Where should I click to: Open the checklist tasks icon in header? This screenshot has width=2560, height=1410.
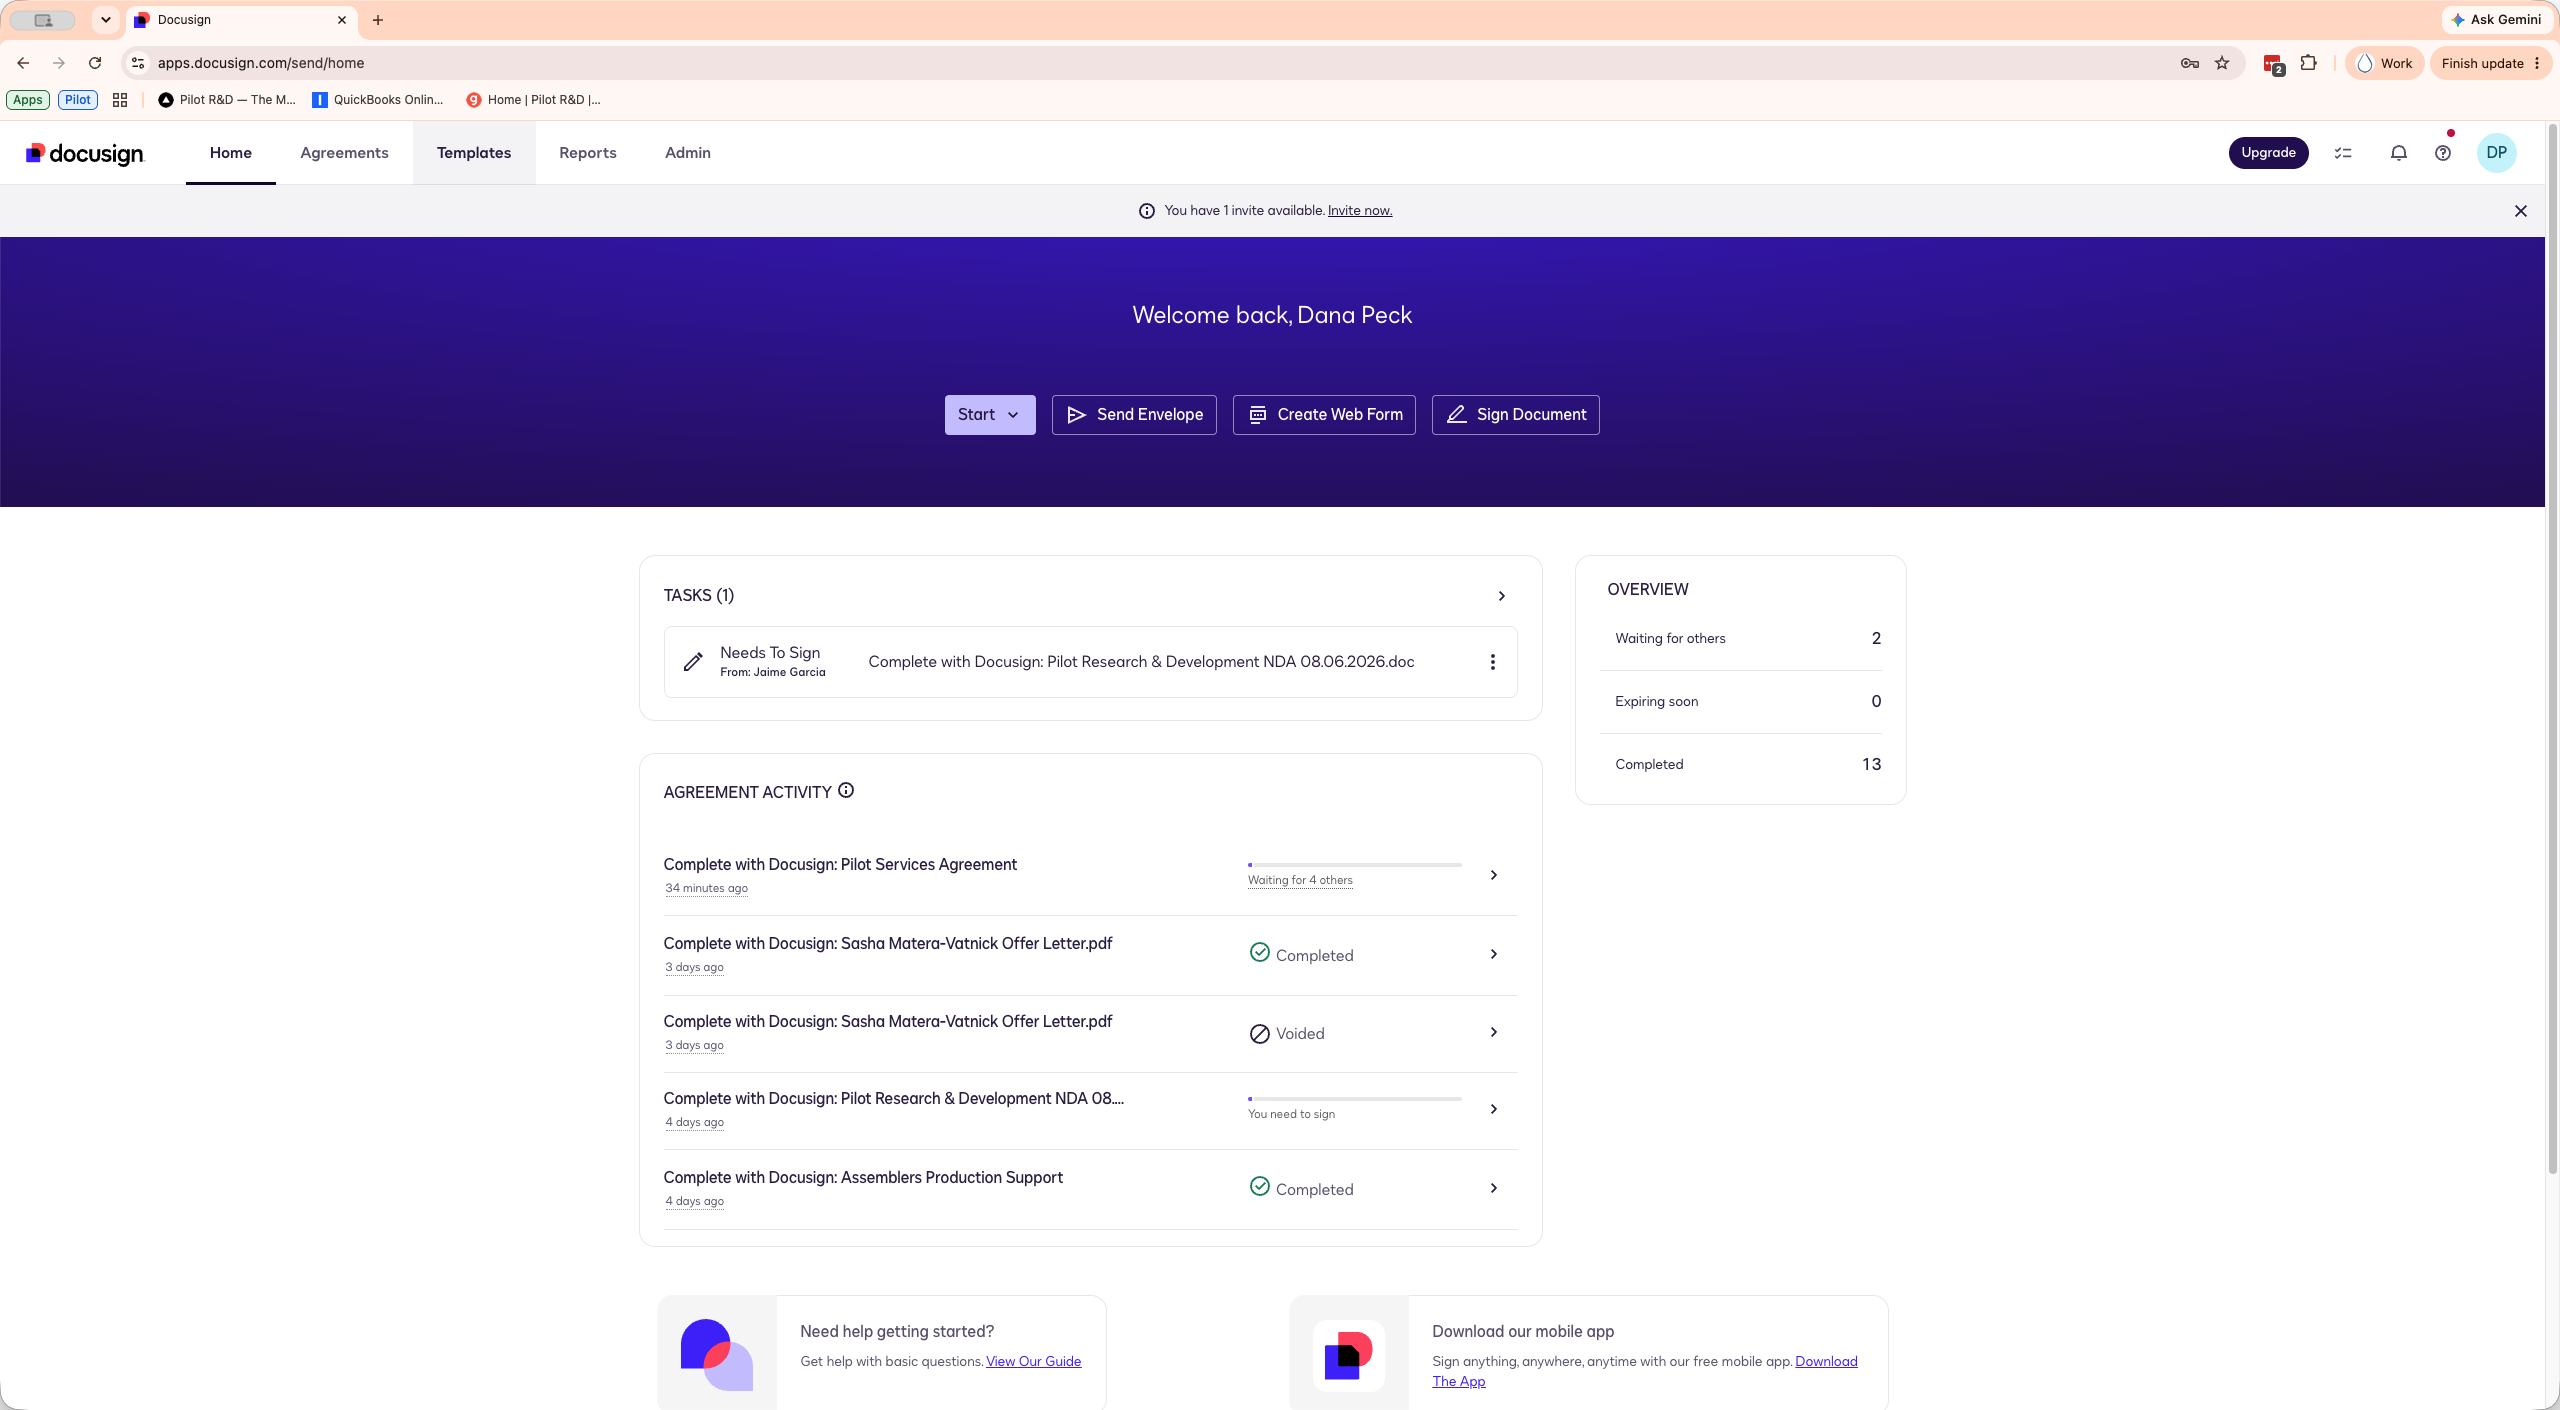2343,153
